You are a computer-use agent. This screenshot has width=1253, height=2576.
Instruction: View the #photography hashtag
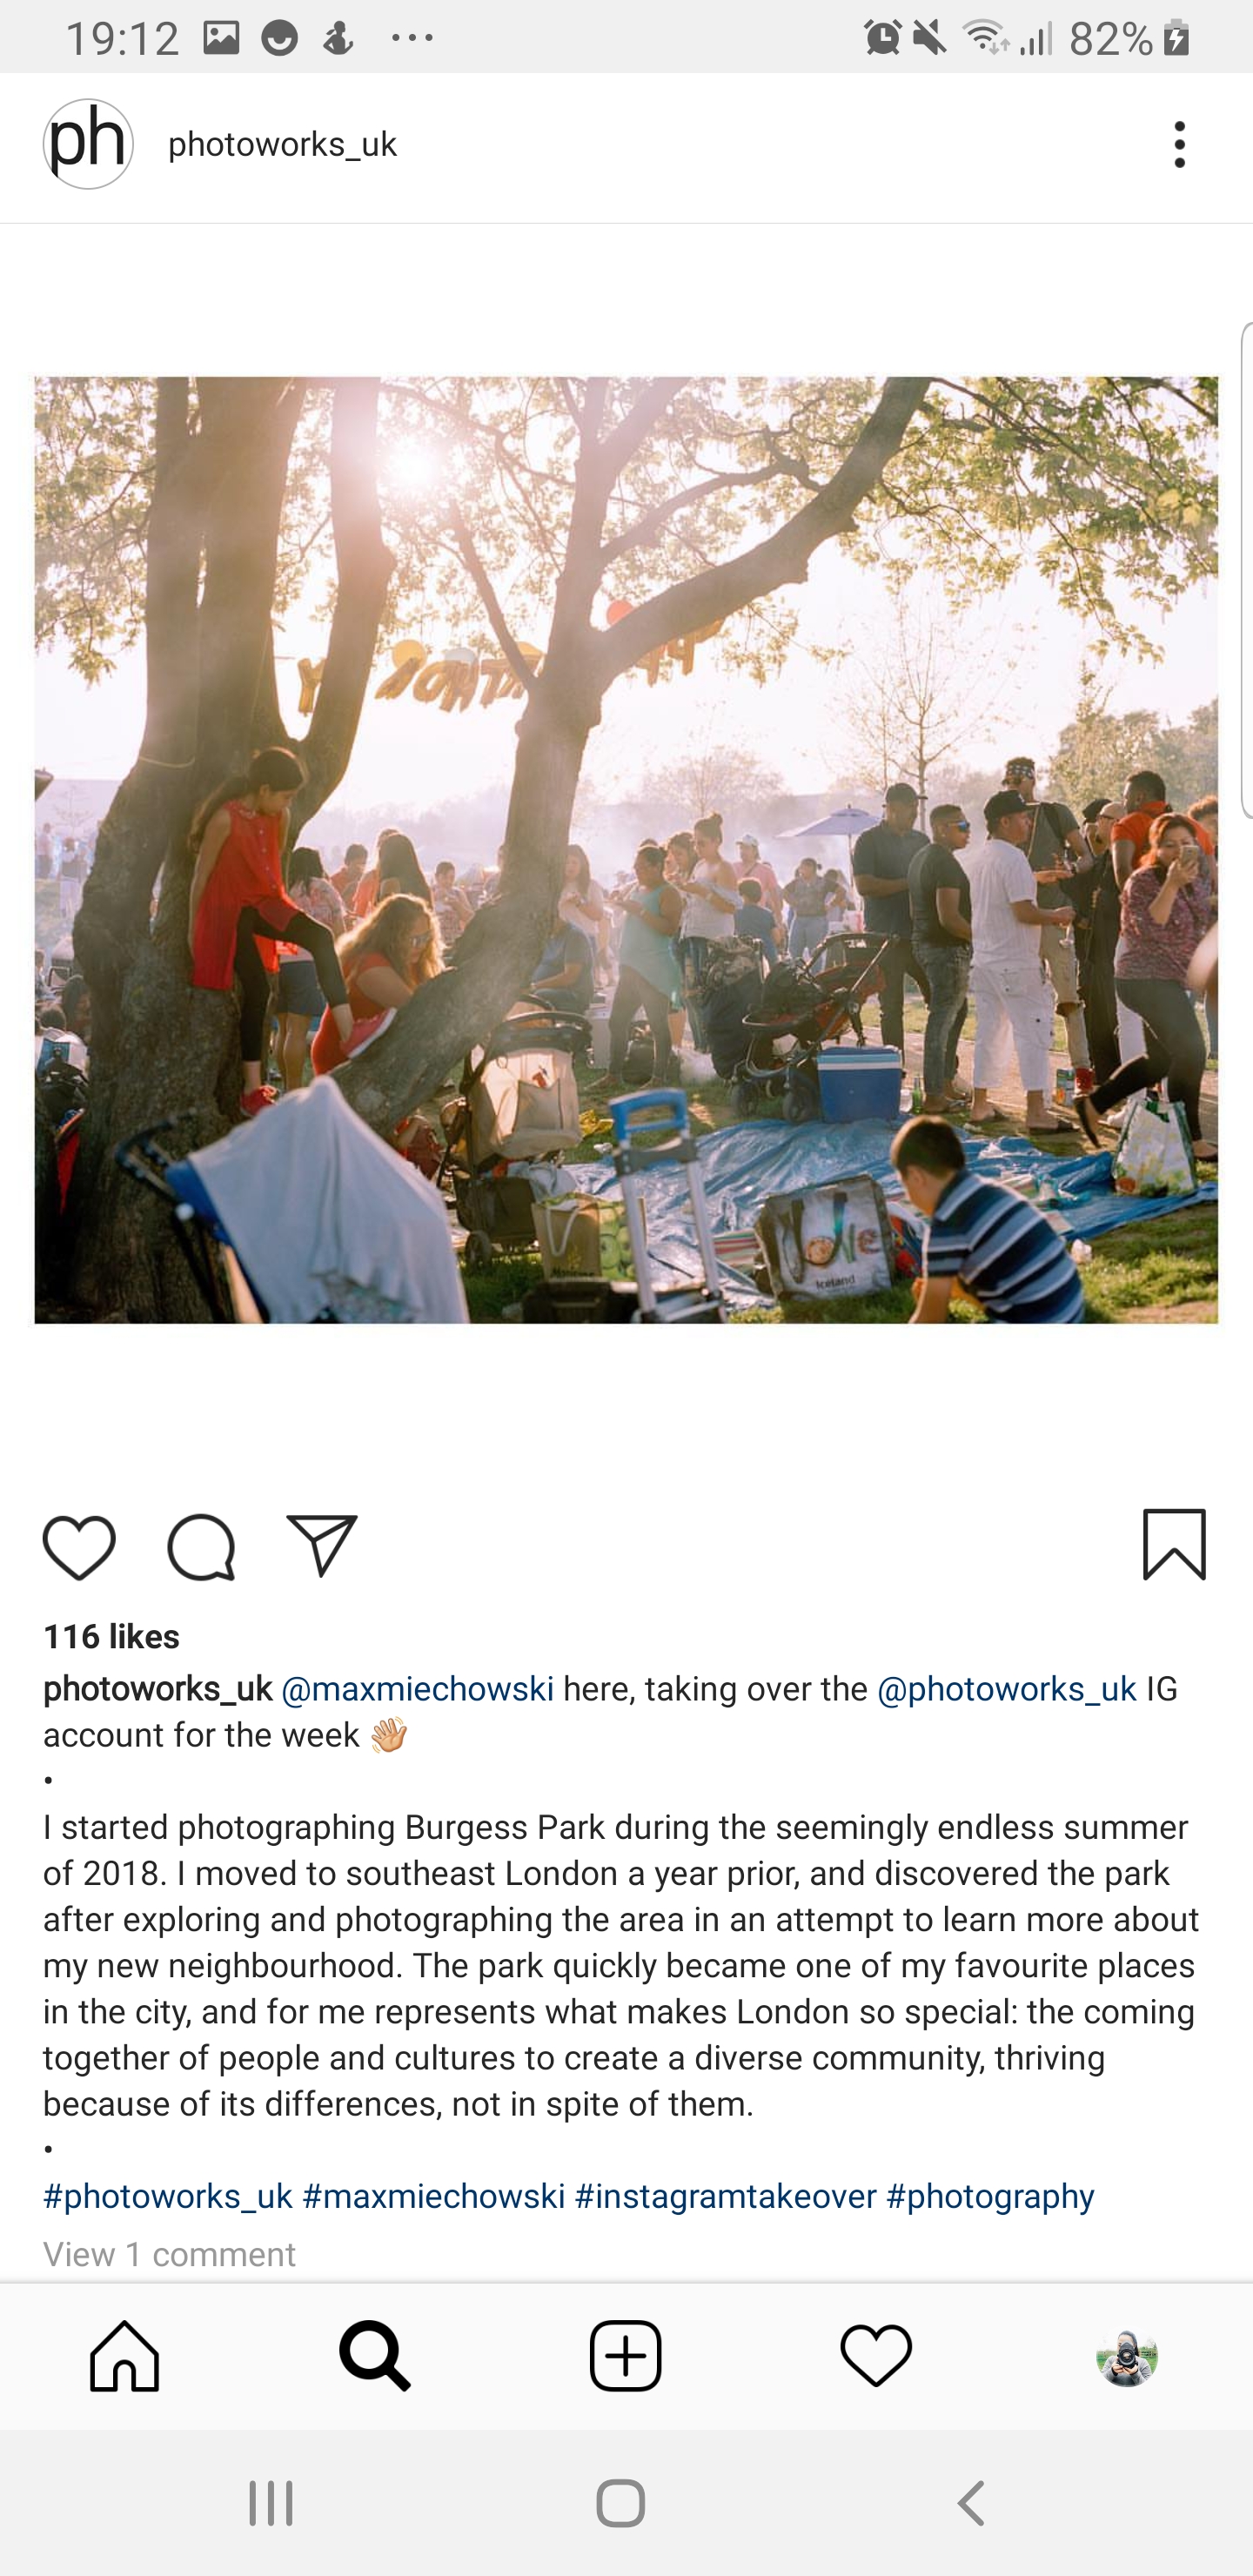tap(990, 2196)
